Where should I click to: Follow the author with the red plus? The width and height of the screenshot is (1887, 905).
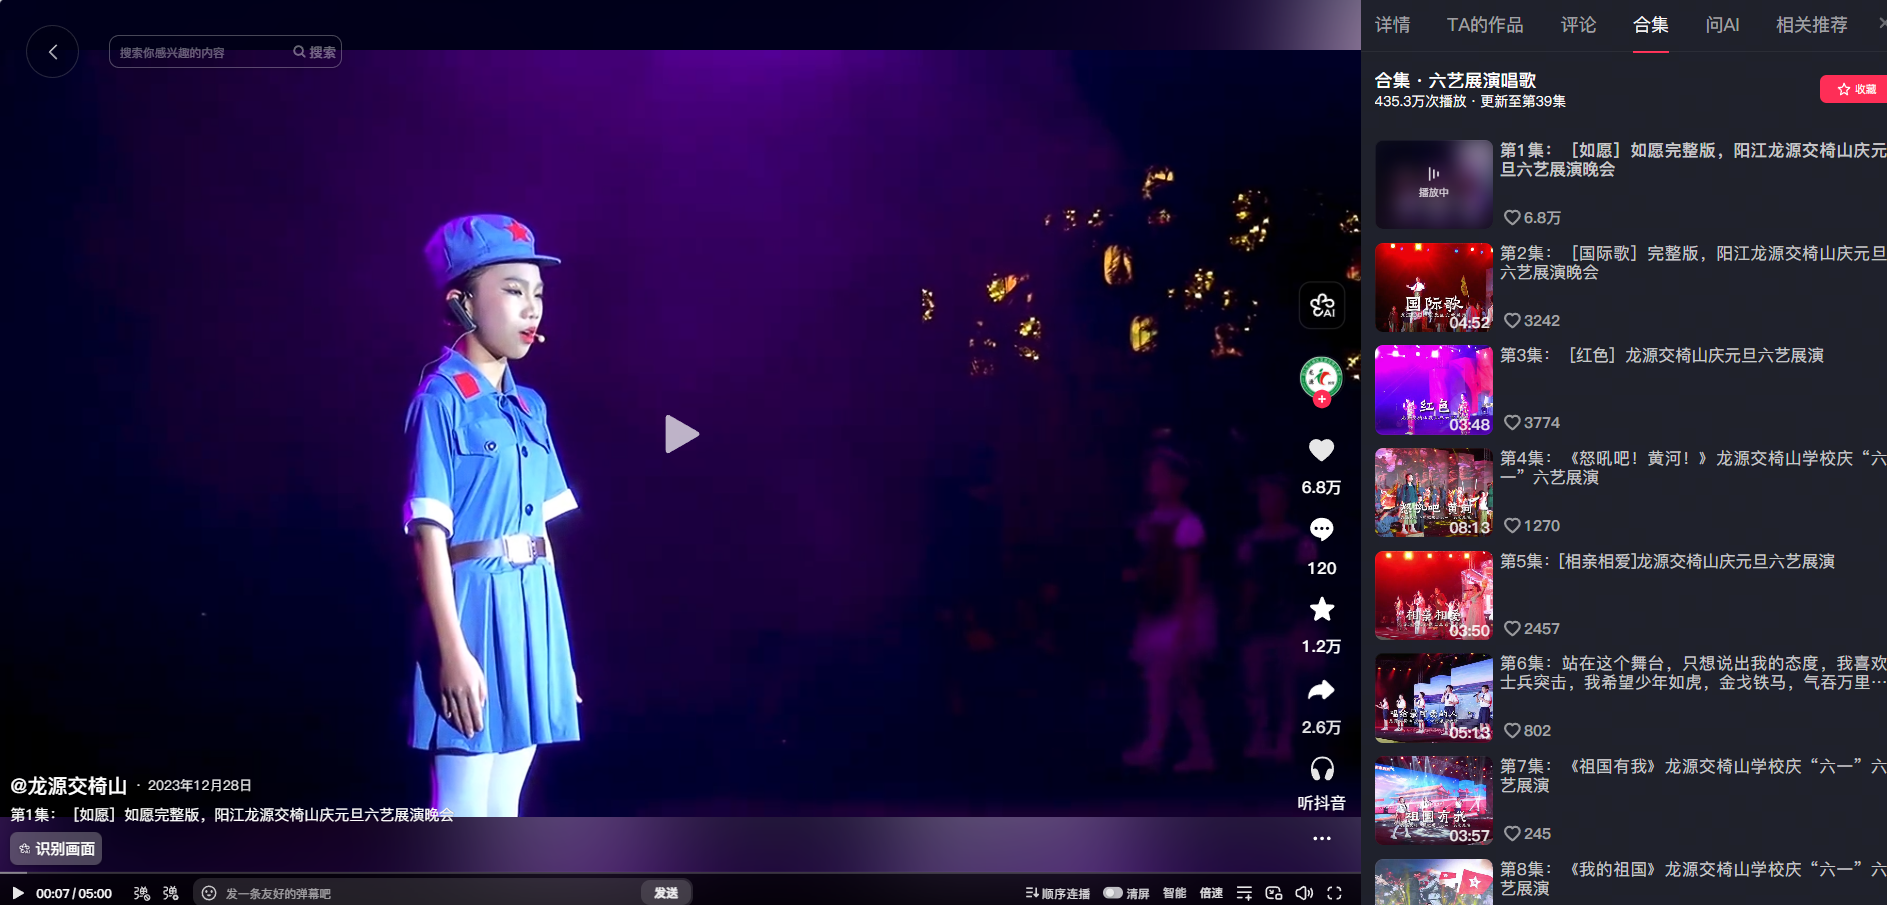(x=1322, y=400)
